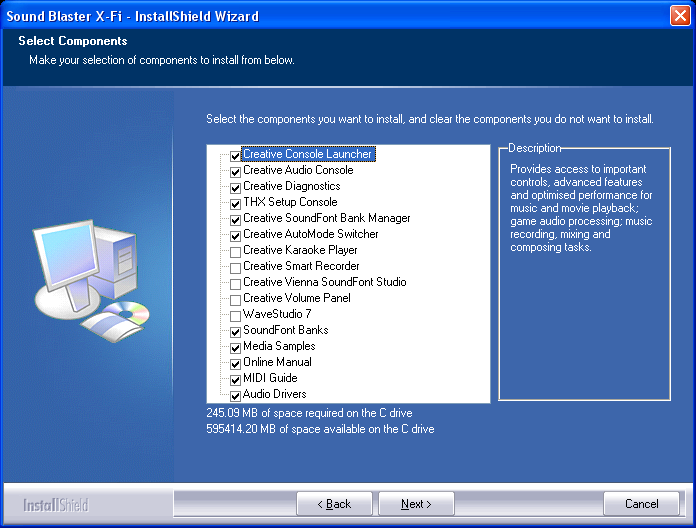Uncheck the Audio Drivers checkbox
This screenshot has height=528, width=696.
235,396
